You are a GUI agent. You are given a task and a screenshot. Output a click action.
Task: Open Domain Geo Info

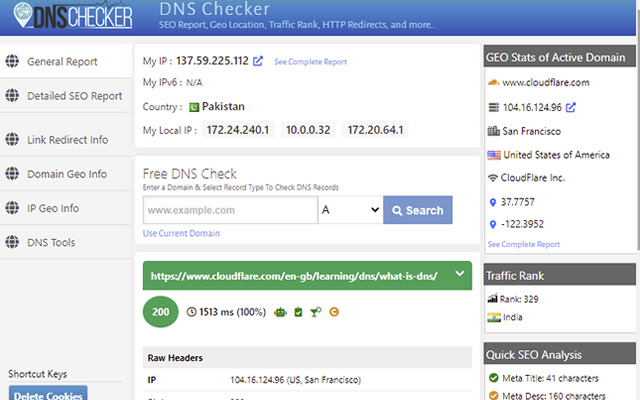click(67, 174)
